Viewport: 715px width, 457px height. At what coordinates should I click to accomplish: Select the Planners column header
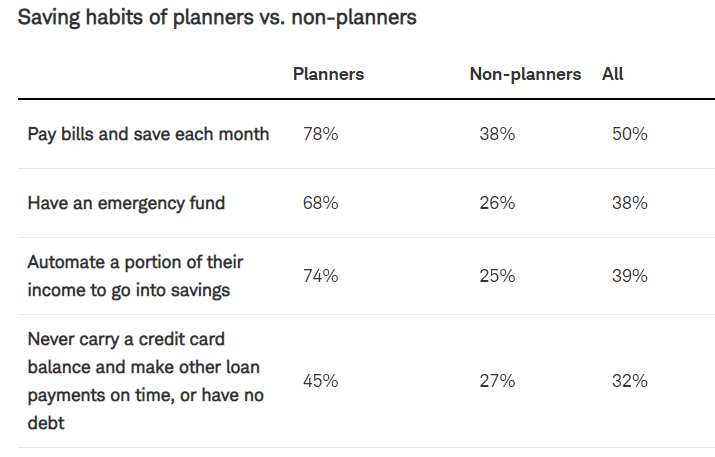click(327, 74)
